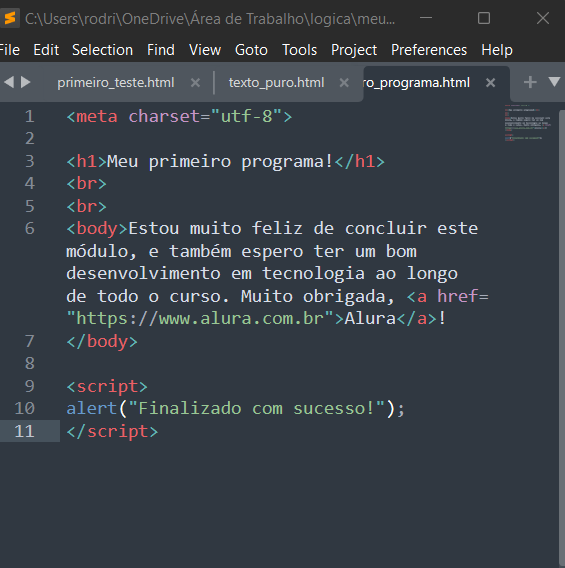Screen dimensions: 565x568
Task: Open the Preferences menu
Action: [429, 50]
